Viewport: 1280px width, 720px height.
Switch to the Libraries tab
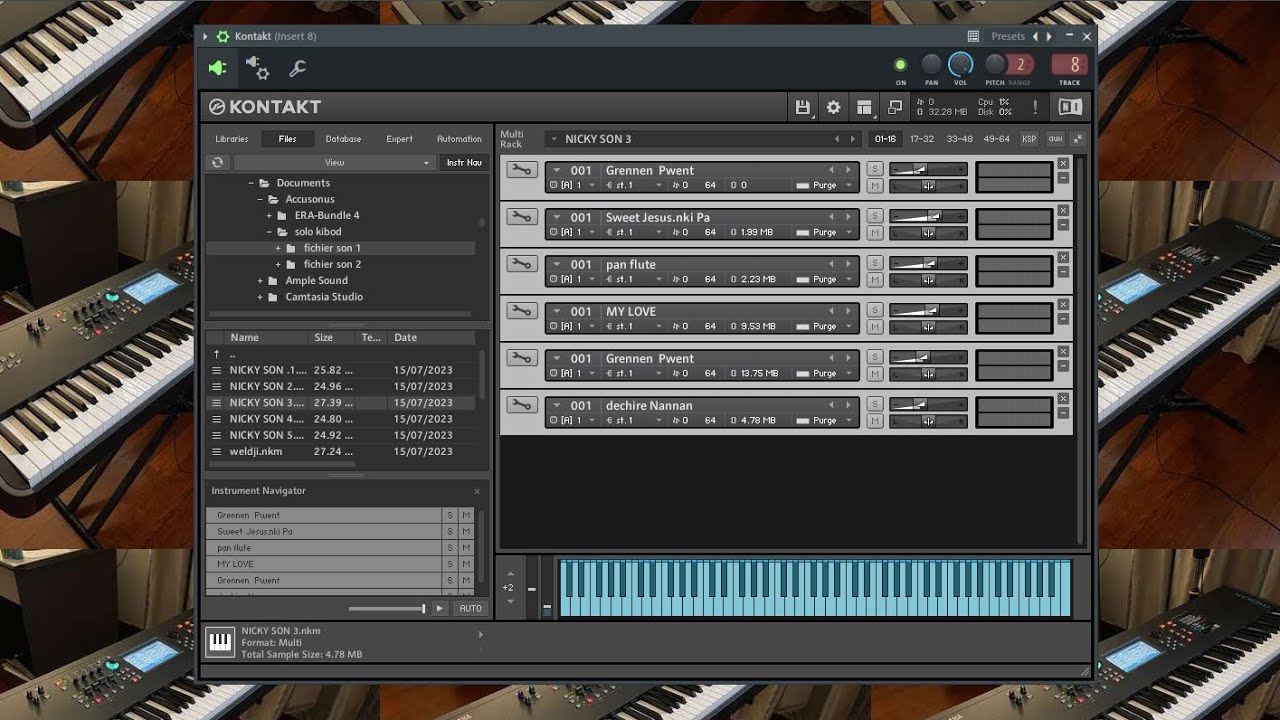click(x=232, y=139)
